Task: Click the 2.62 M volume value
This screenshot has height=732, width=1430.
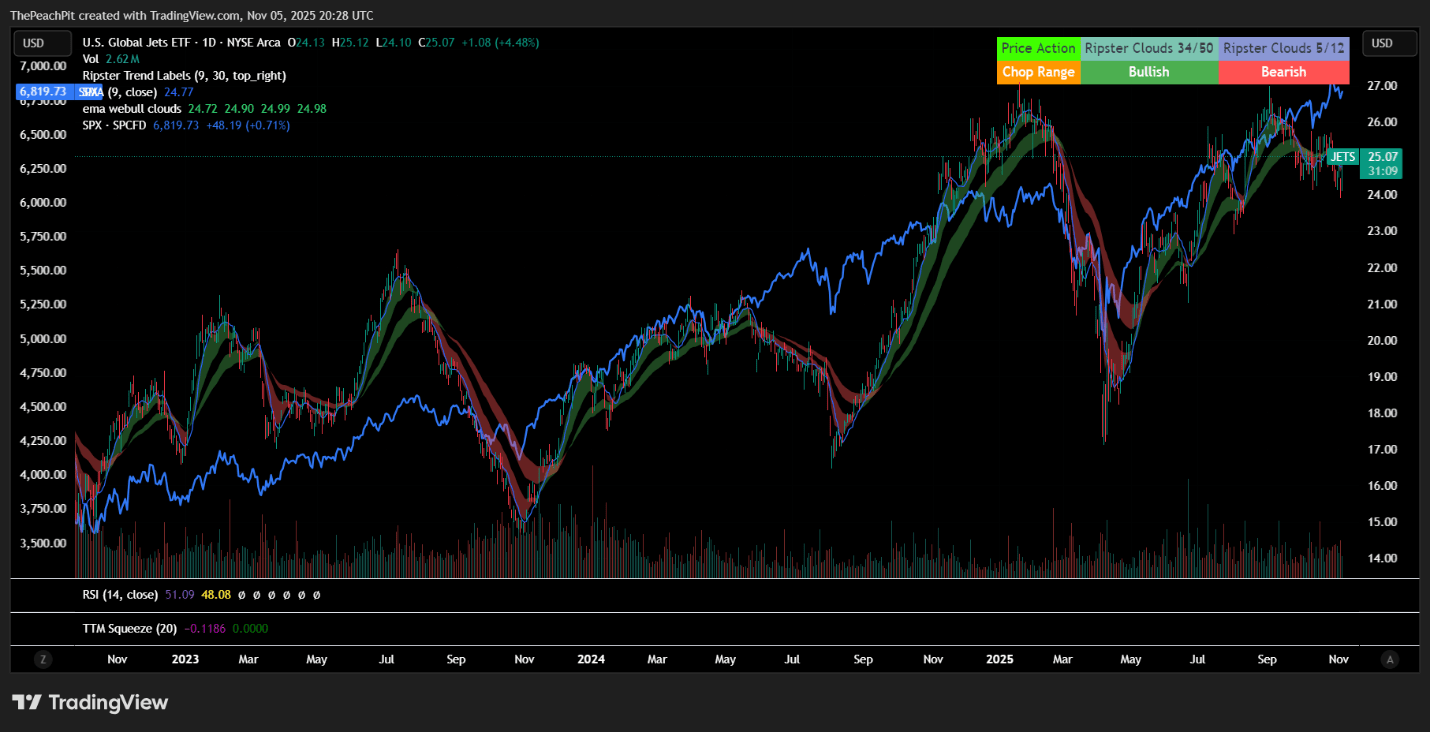Action: (x=123, y=59)
